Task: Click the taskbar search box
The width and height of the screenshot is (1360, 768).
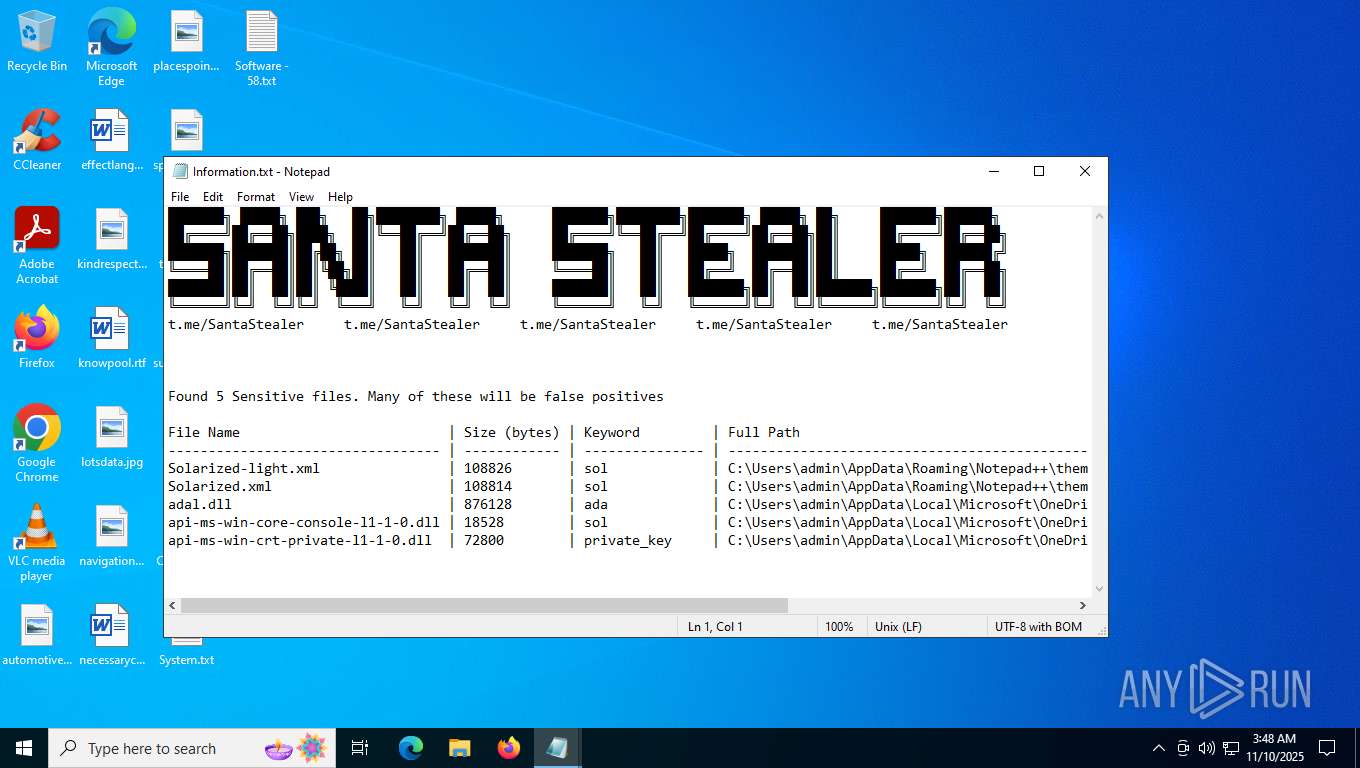Action: 193,748
